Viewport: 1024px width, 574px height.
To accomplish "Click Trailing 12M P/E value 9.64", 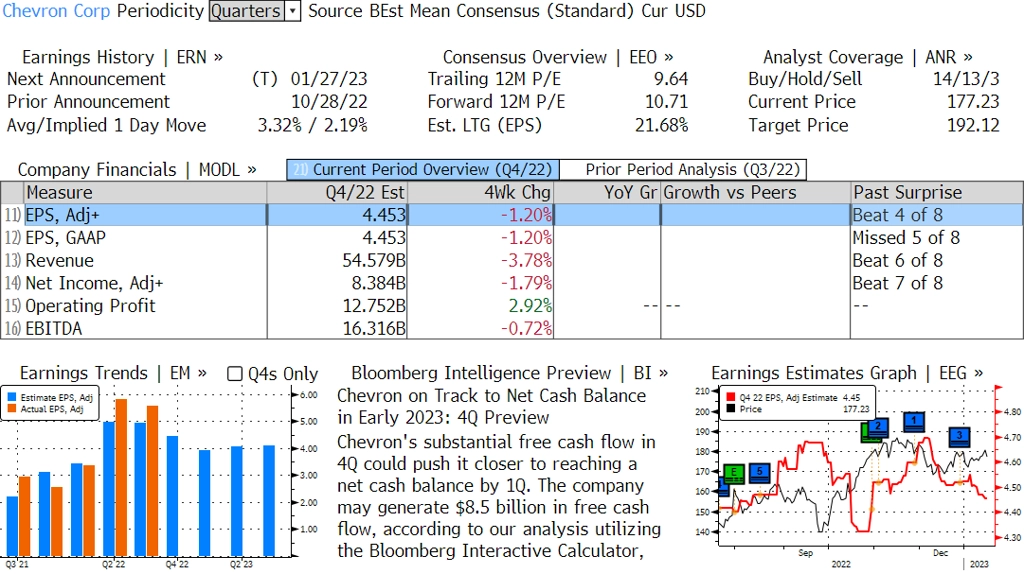I will [671, 79].
